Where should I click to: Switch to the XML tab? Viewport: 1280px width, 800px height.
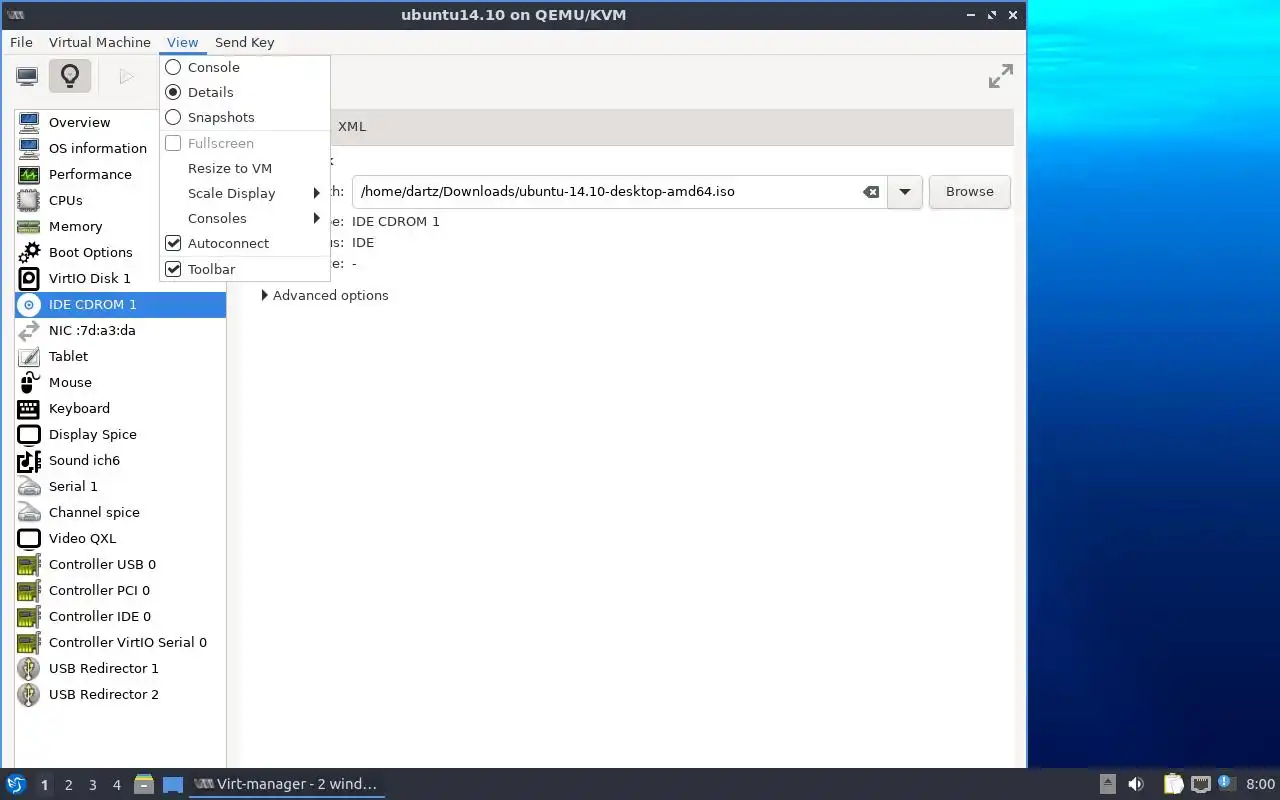352,127
